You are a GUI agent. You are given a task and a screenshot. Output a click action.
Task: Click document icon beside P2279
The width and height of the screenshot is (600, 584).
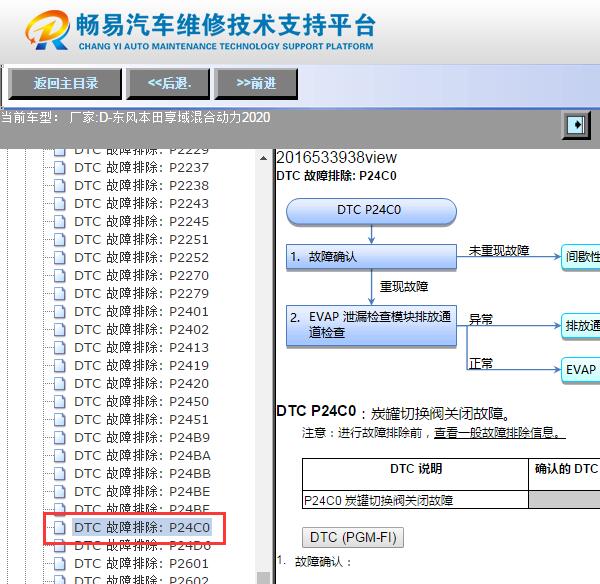pos(59,294)
